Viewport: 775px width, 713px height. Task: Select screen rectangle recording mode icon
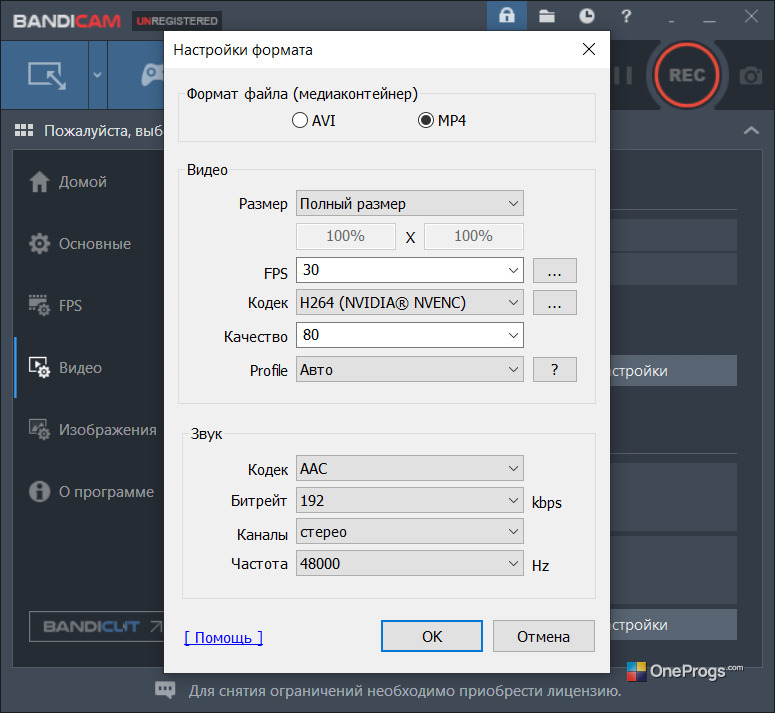[x=46, y=76]
